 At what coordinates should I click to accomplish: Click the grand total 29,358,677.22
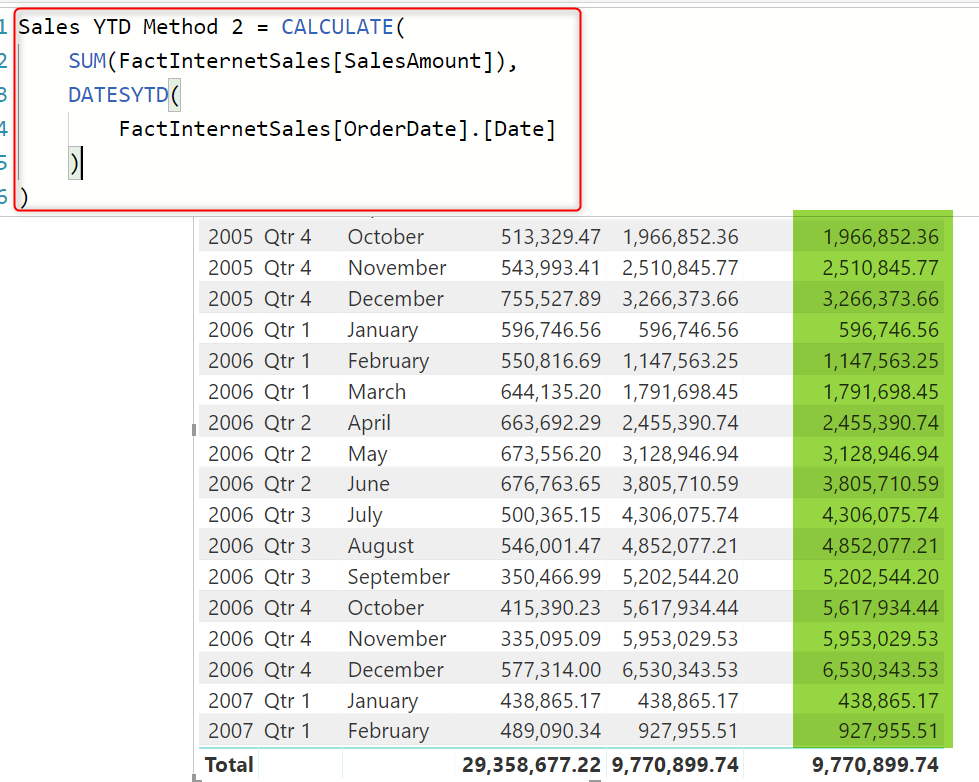coord(531,765)
